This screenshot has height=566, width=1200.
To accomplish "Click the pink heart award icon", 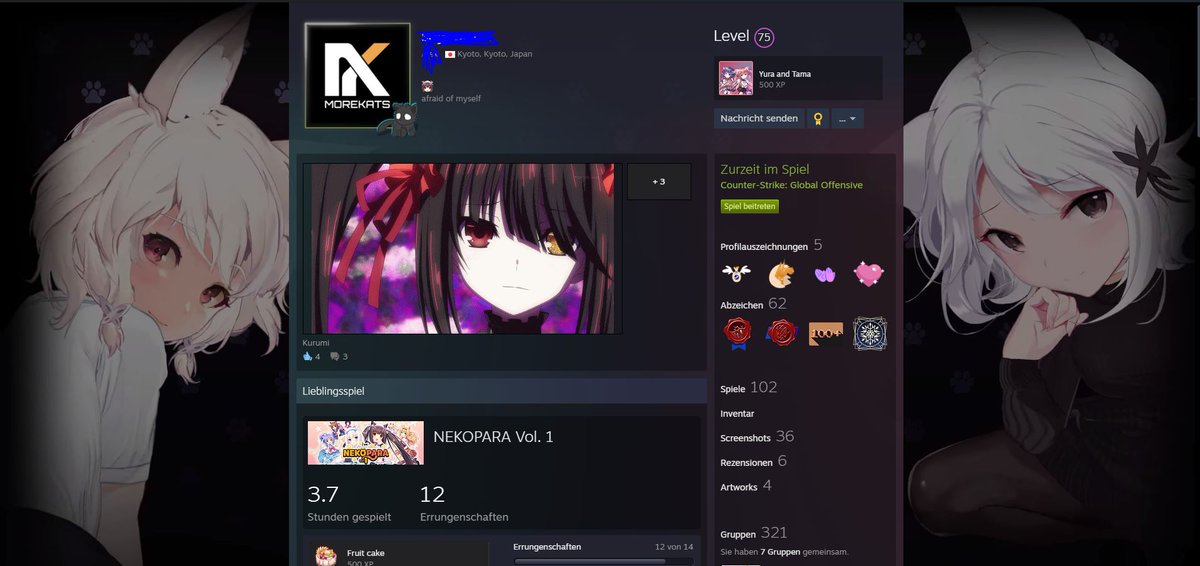I will 869,273.
